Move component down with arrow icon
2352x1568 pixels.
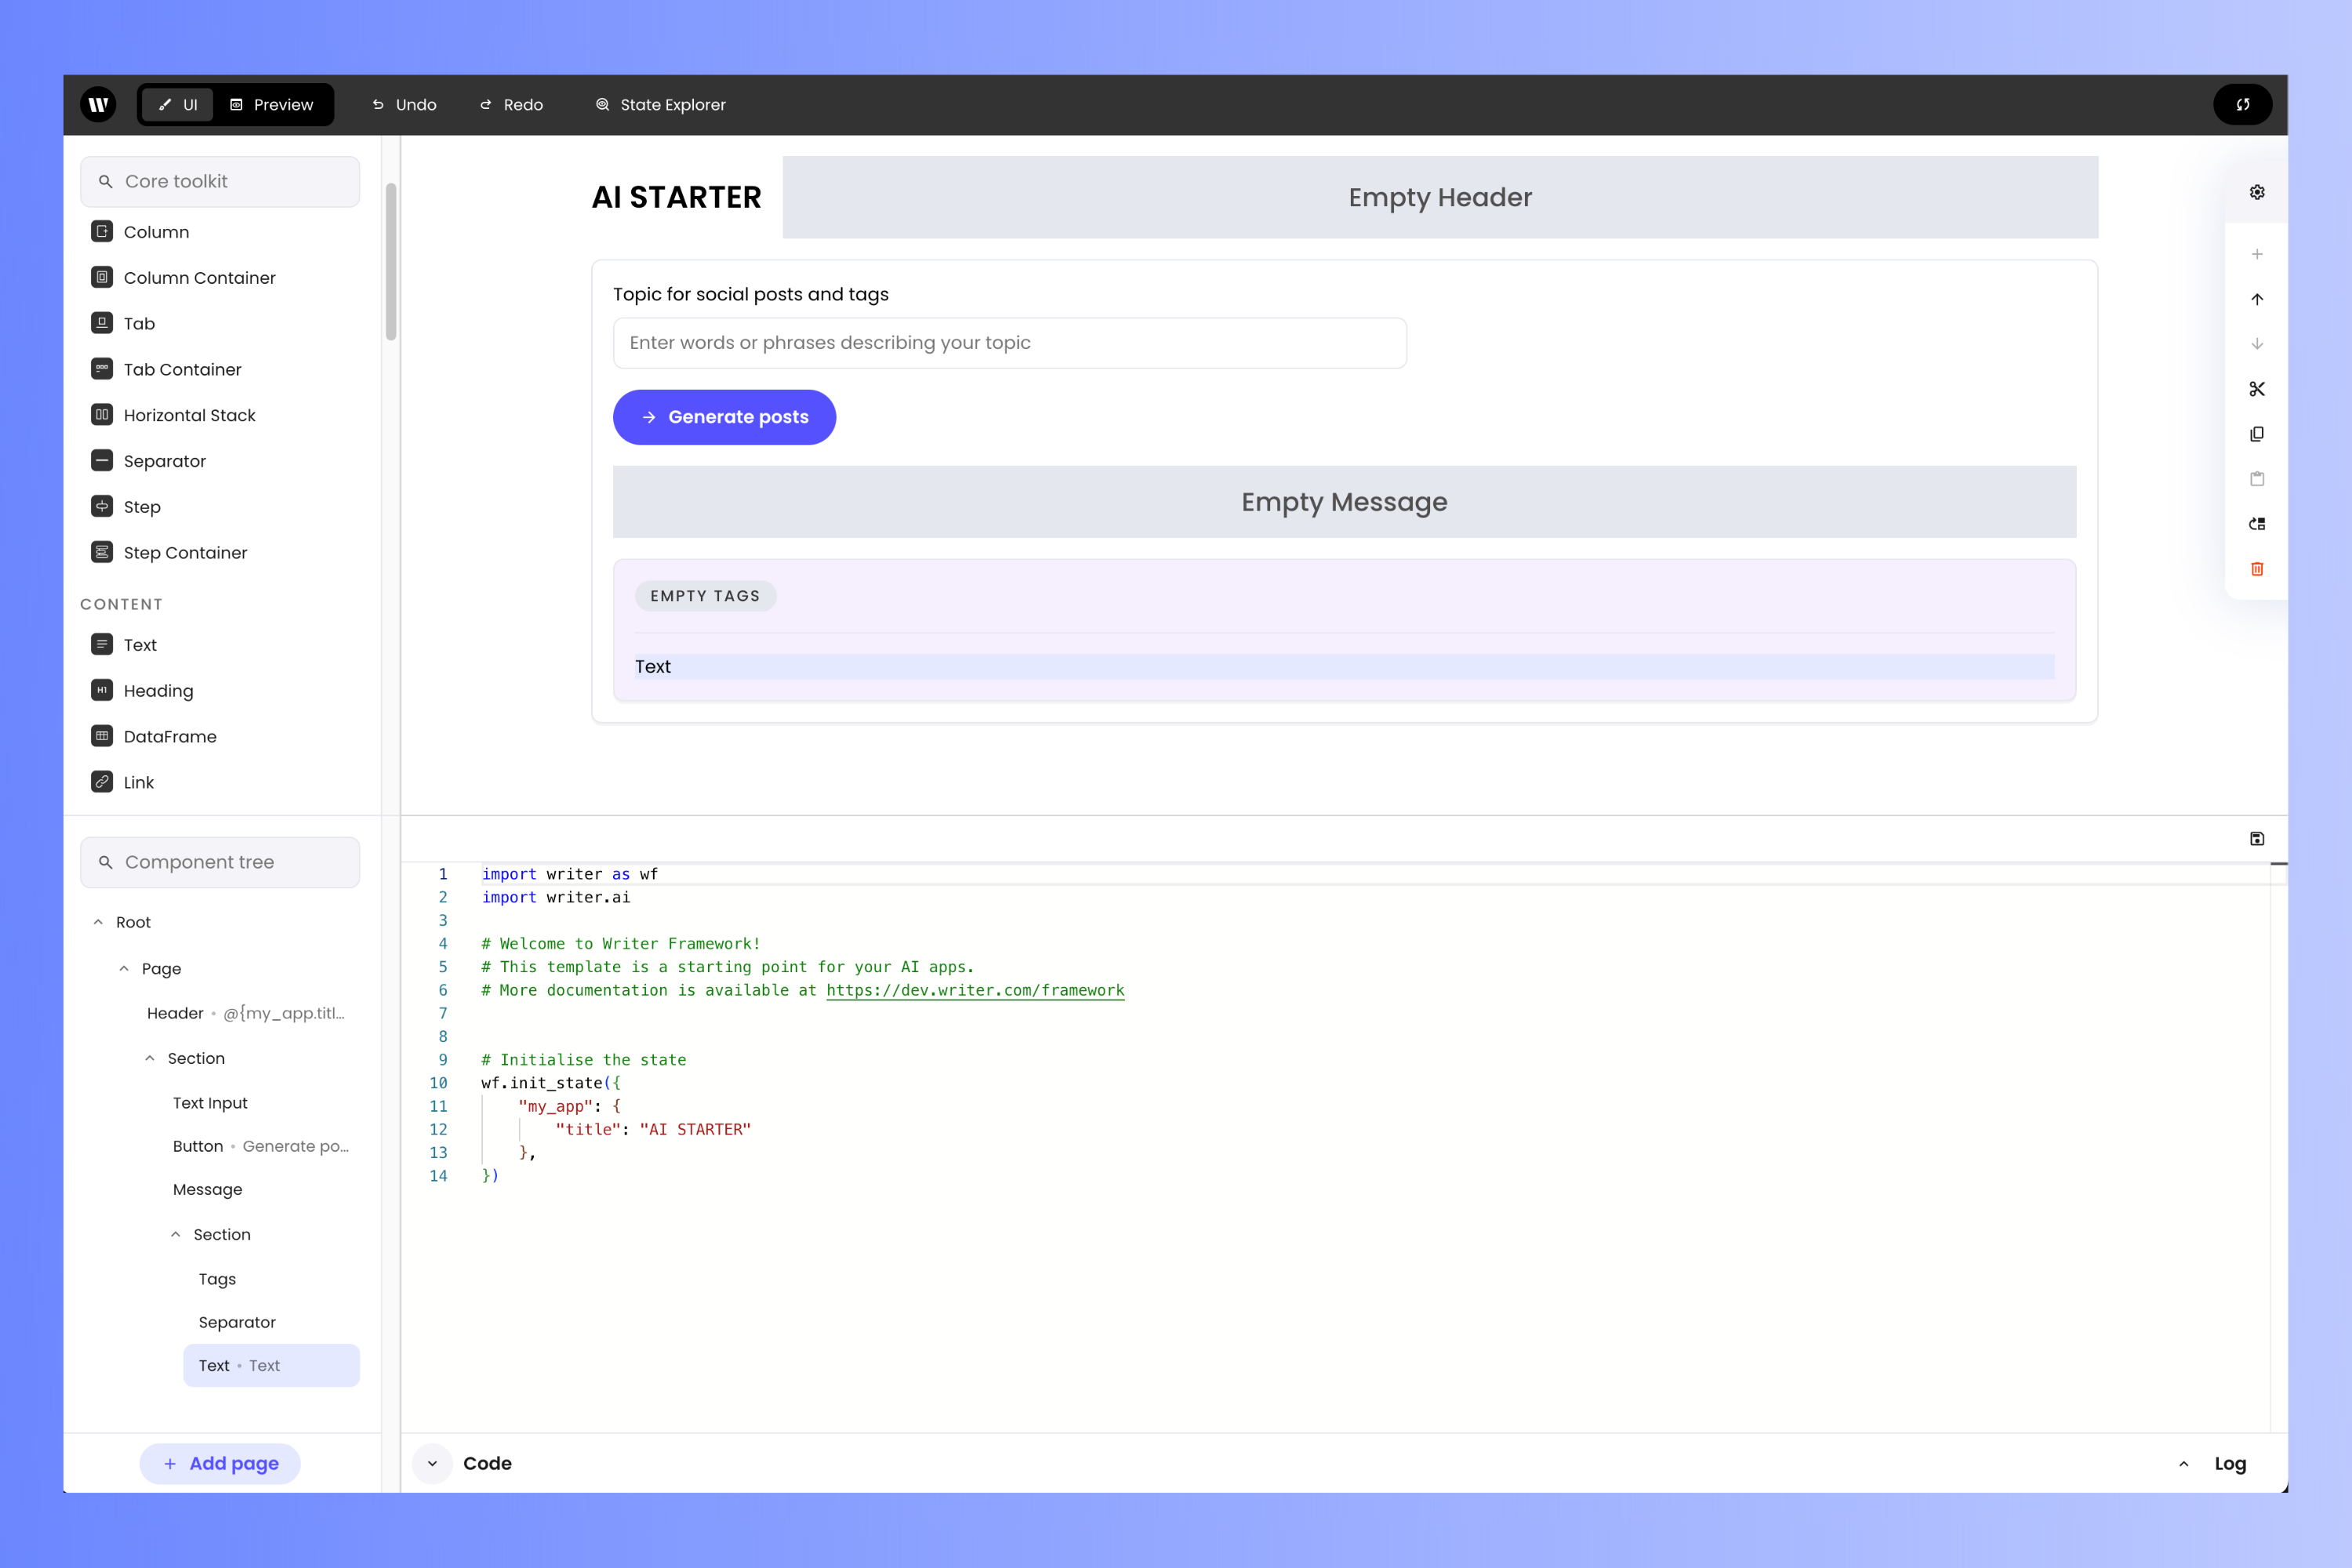tap(2257, 344)
